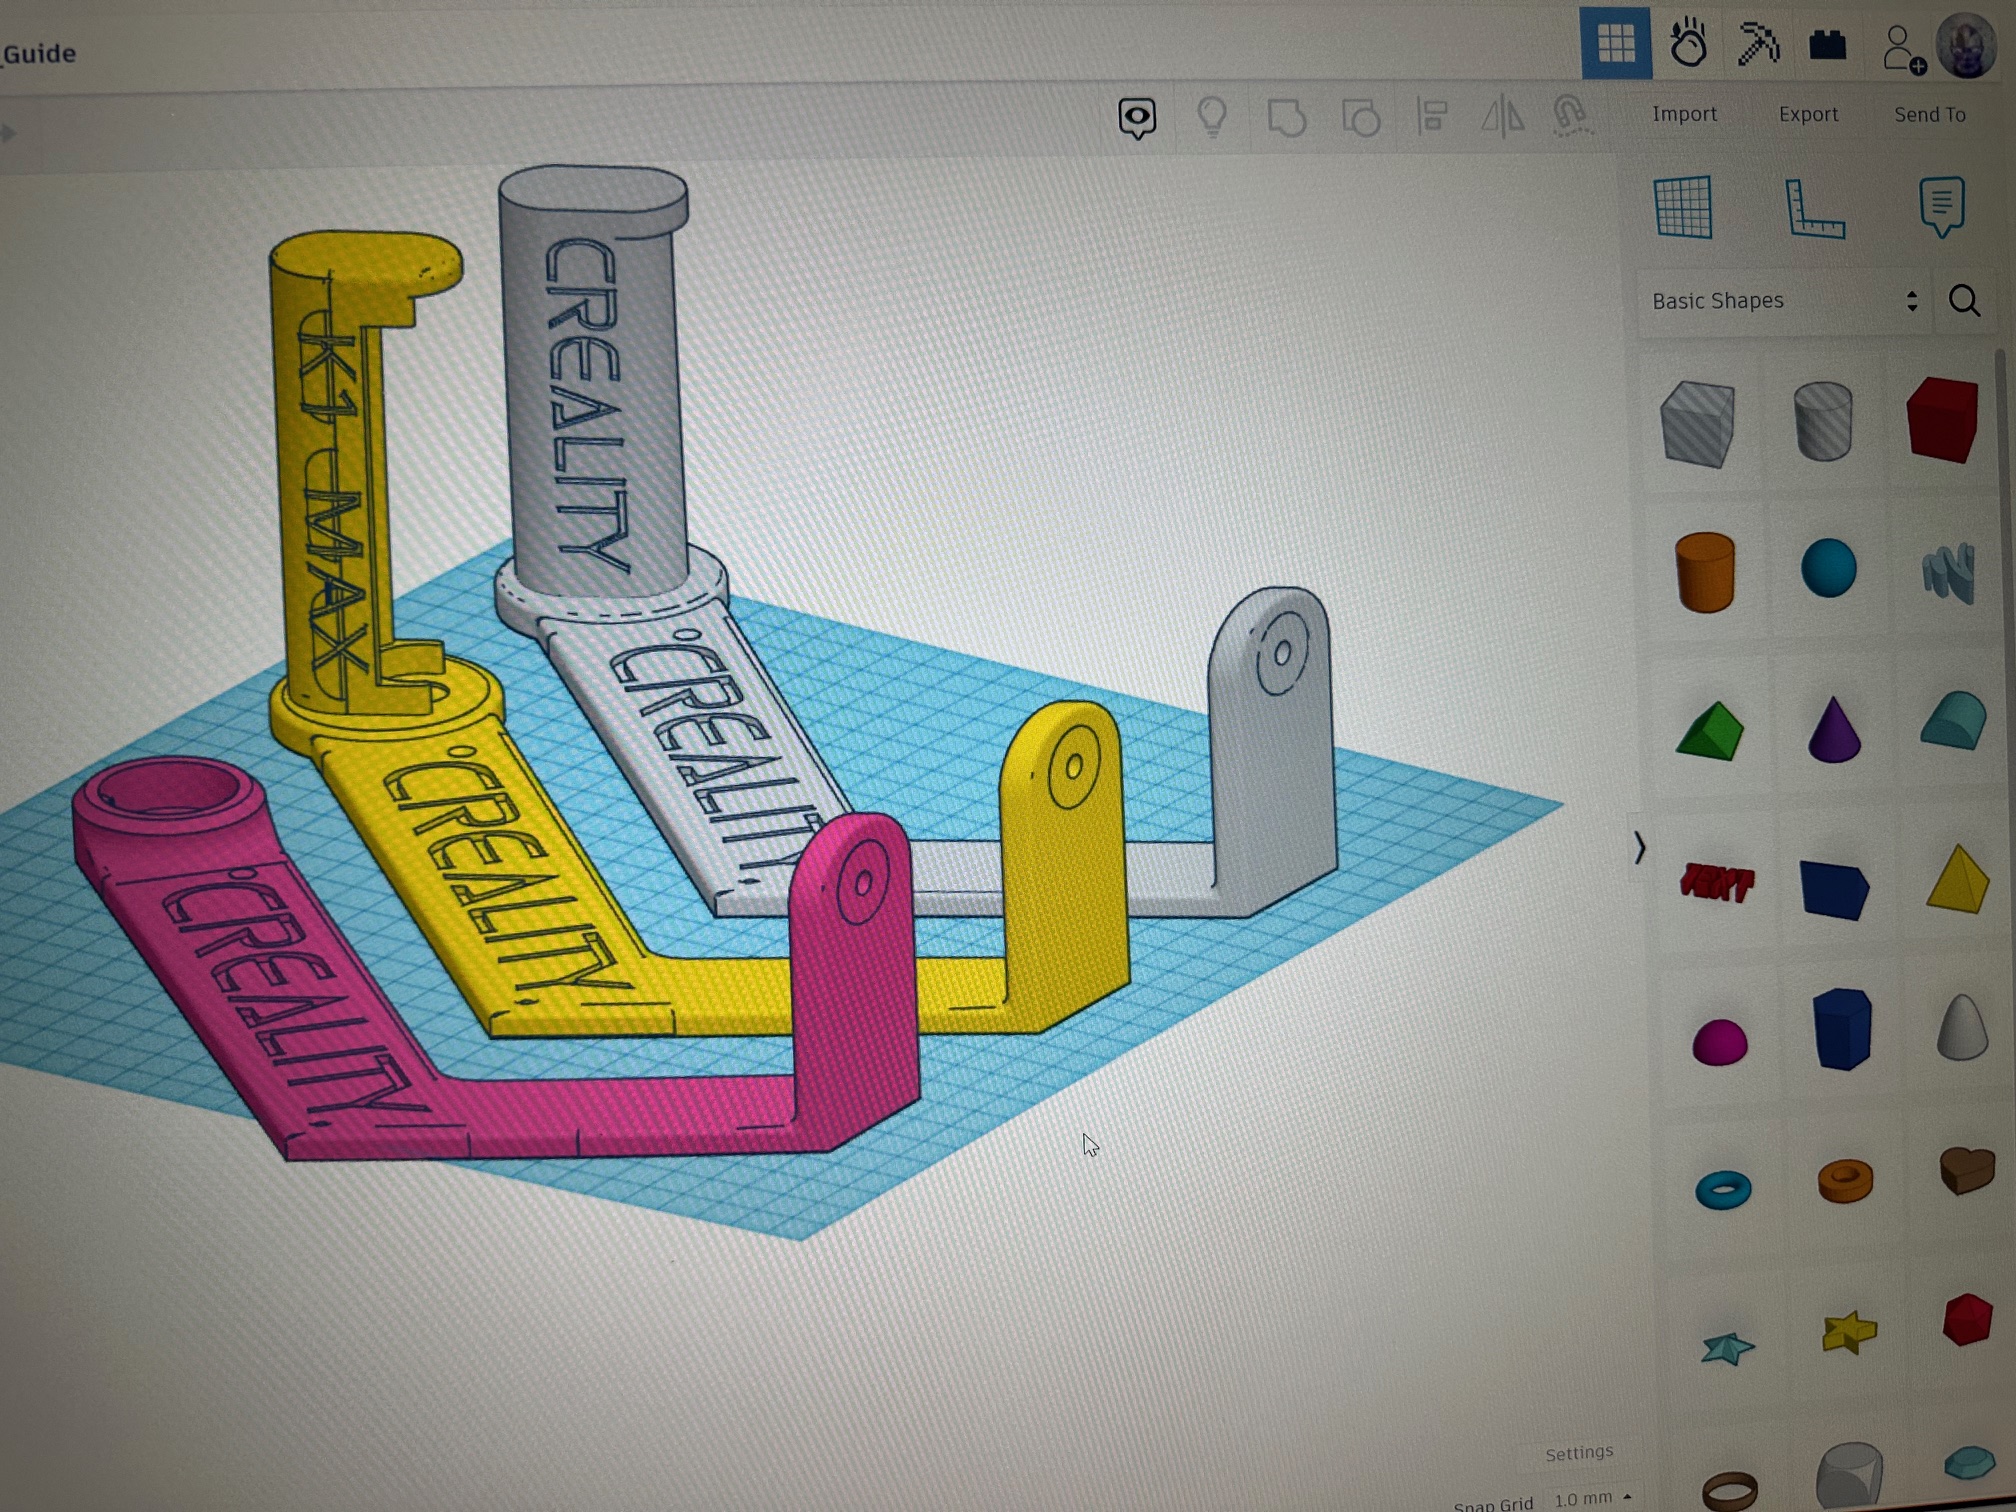Toggle the Cruise magnet icon

point(1571,116)
